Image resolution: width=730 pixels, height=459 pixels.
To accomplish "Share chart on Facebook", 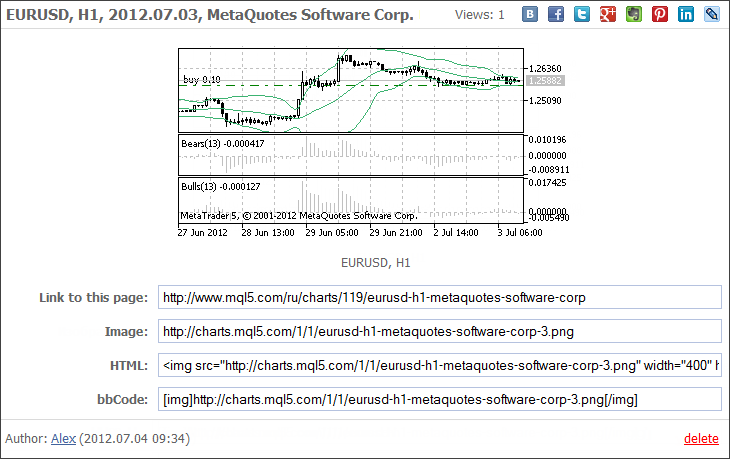I will [555, 14].
